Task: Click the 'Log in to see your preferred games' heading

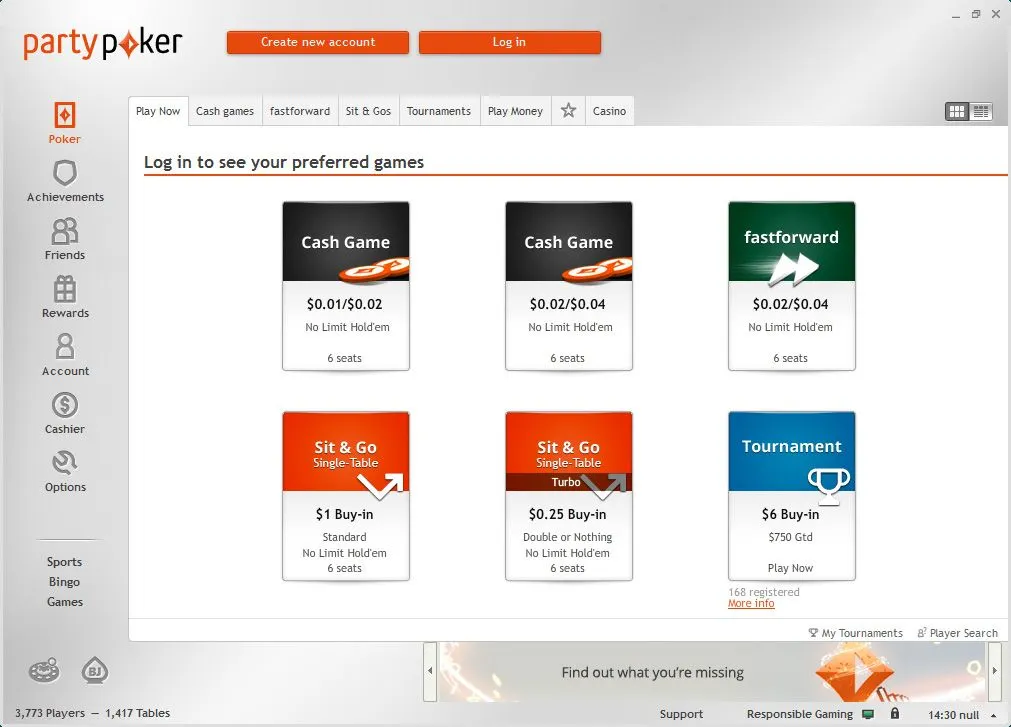Action: click(x=284, y=162)
